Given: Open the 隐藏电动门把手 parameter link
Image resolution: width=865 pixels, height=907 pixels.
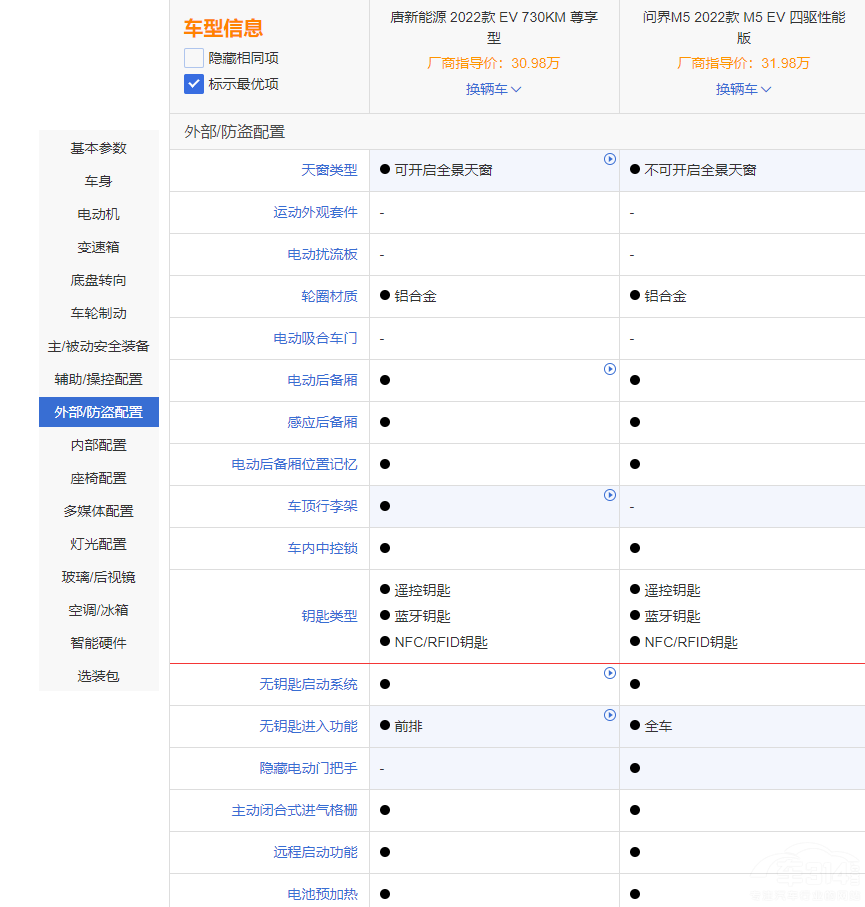Looking at the screenshot, I should (x=308, y=768).
